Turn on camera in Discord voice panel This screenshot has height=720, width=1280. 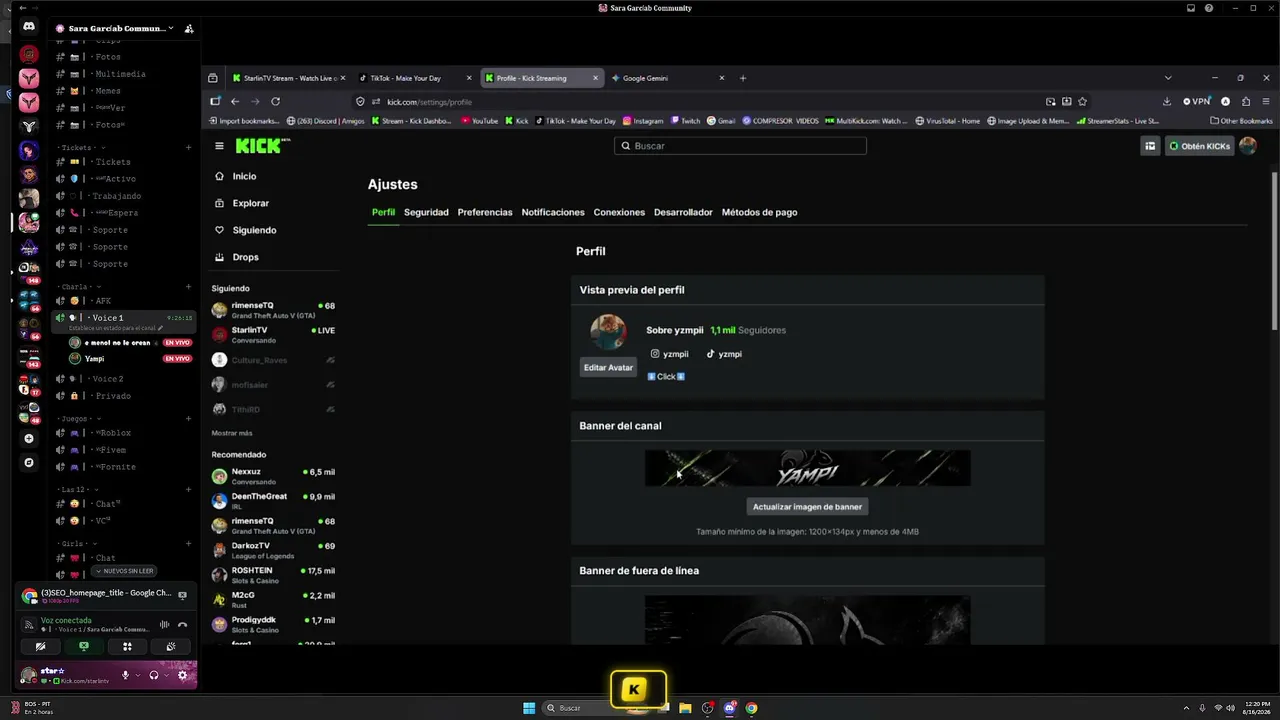pyautogui.click(x=40, y=646)
